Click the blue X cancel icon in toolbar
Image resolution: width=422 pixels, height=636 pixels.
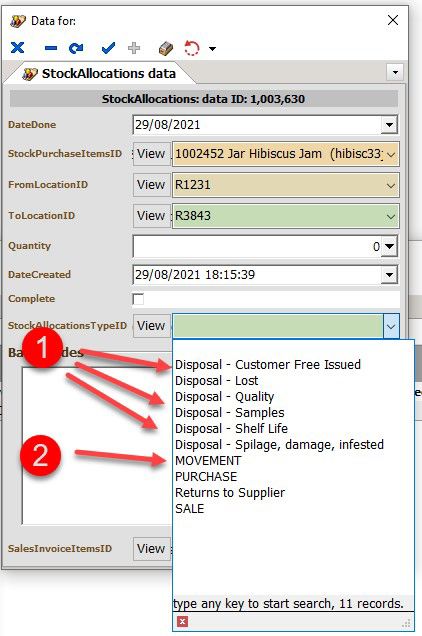17,48
